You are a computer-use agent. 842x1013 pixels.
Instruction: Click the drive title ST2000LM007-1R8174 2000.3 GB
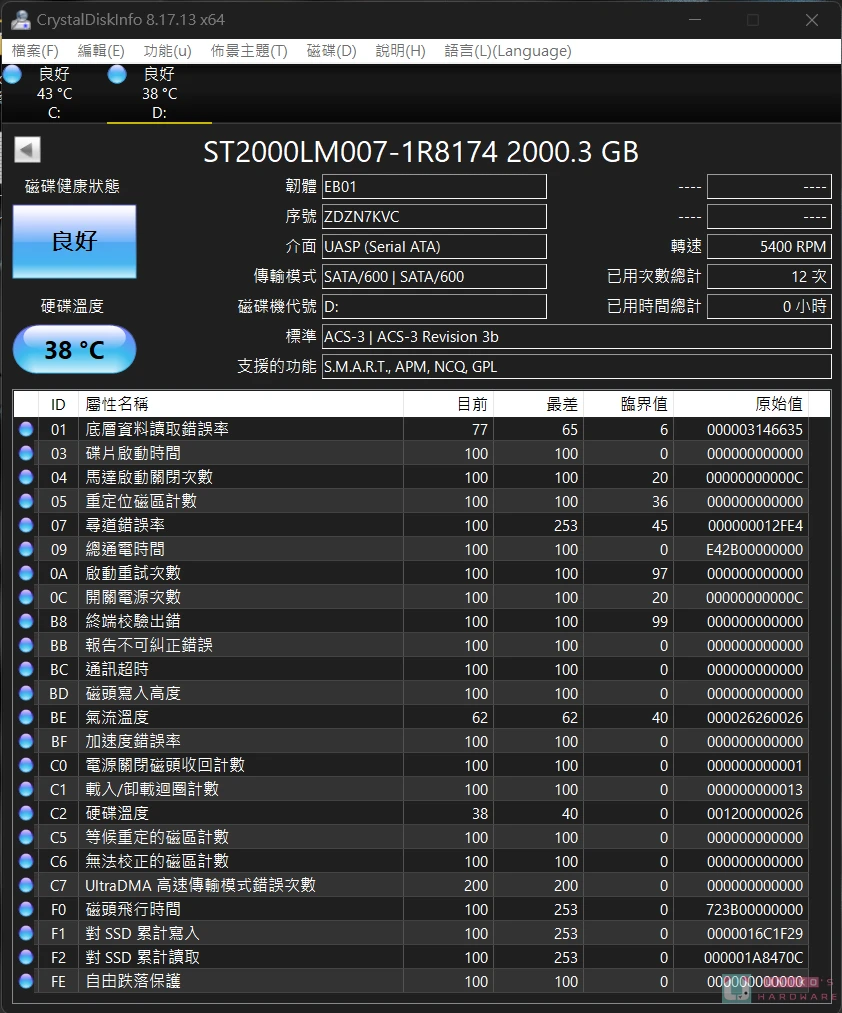coord(421,152)
